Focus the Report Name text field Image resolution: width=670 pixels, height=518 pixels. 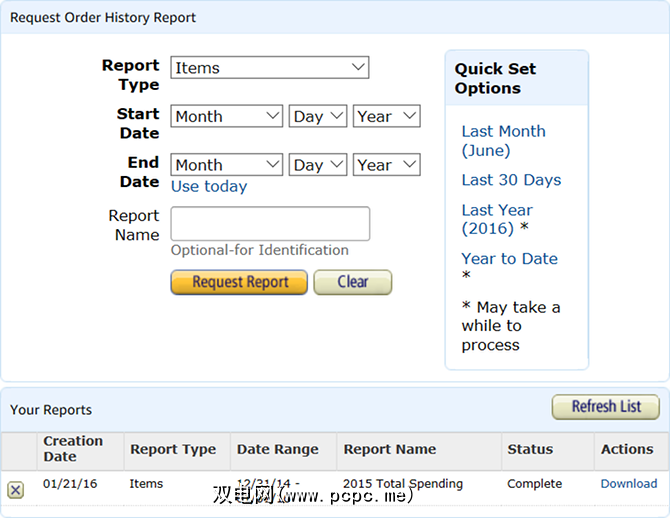click(270, 224)
